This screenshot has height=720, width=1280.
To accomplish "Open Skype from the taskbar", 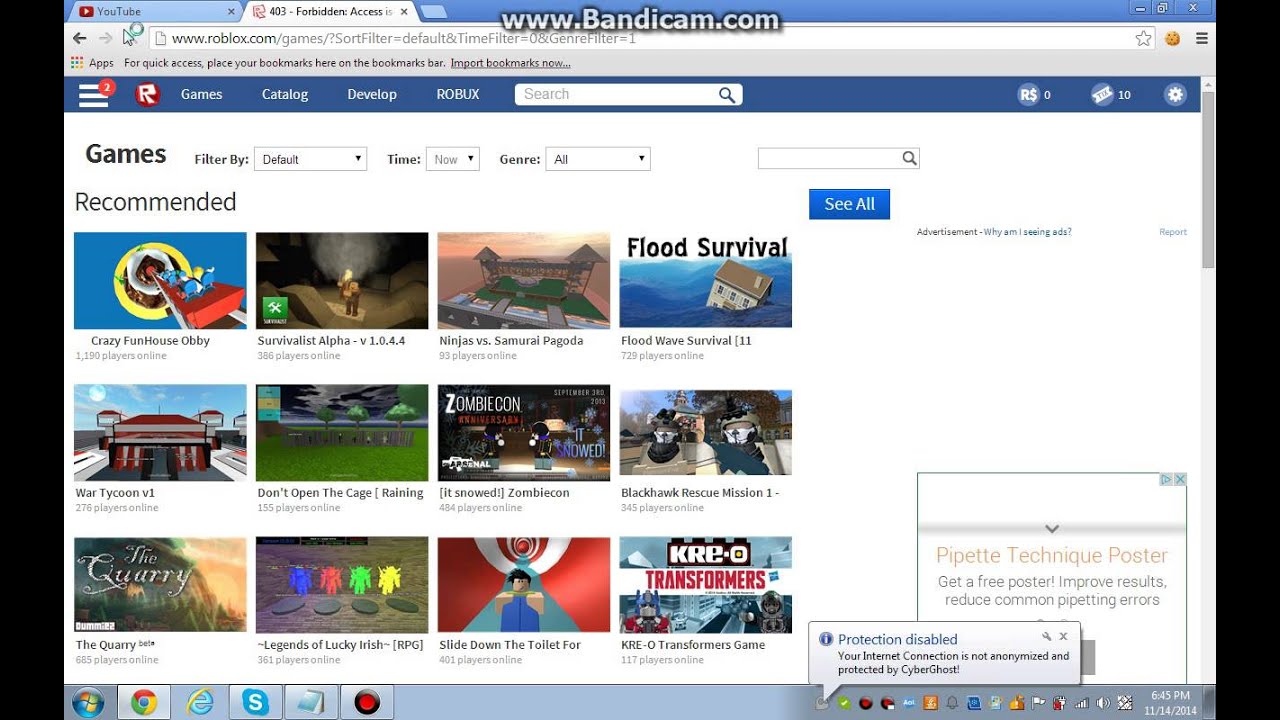I will (x=255, y=703).
